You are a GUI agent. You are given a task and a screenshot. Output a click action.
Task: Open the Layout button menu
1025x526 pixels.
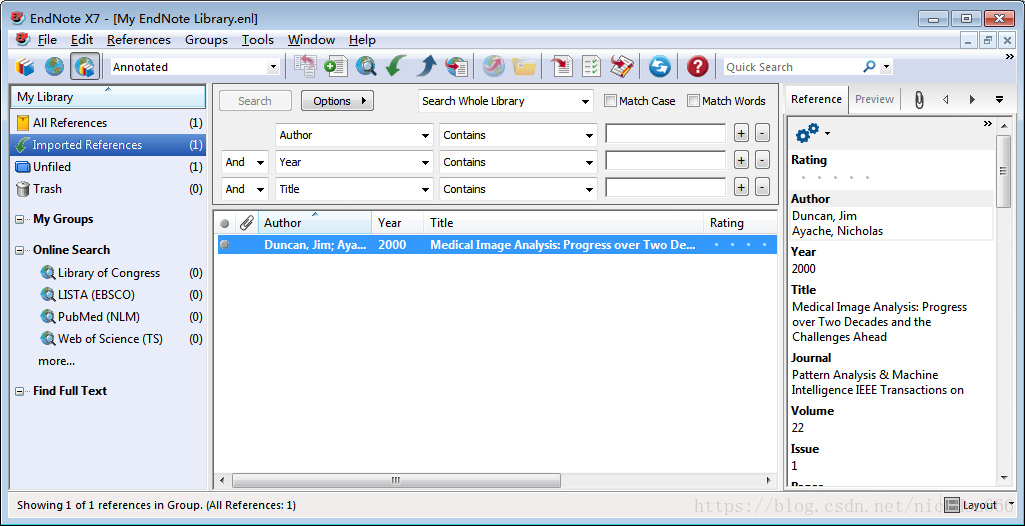pyautogui.click(x=979, y=505)
